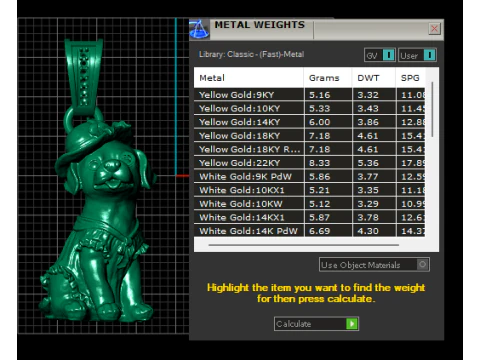Image resolution: width=480 pixels, height=360 pixels.
Task: Click the vertical scrollbar of metals list
Action: click(432, 109)
